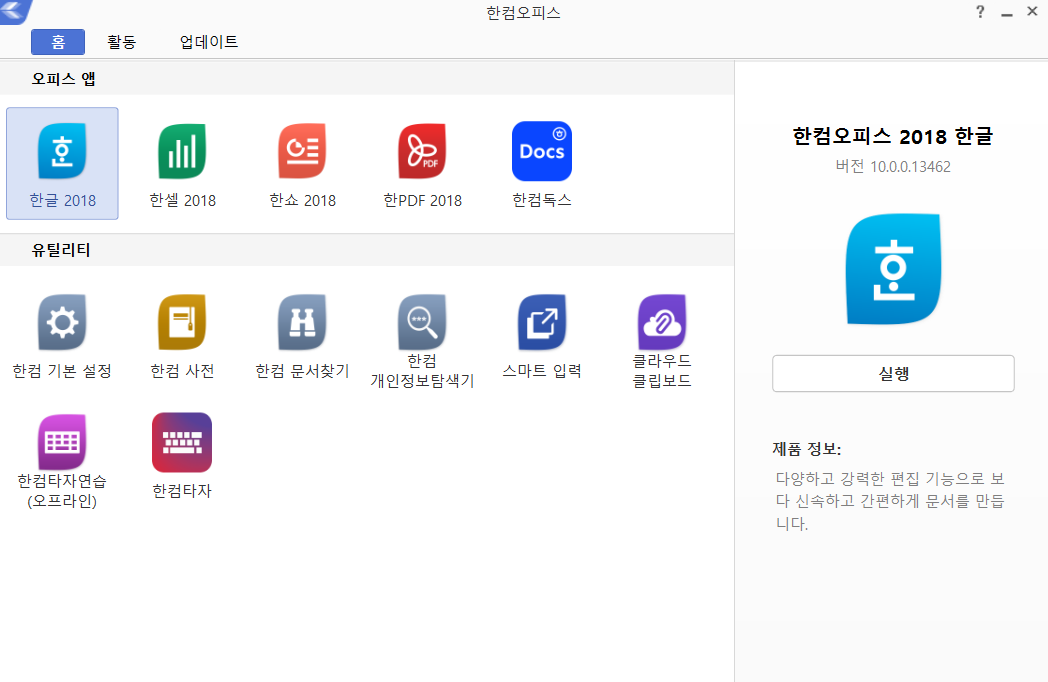Click the 제품 정보: label
The height and width of the screenshot is (682, 1048).
tap(807, 449)
